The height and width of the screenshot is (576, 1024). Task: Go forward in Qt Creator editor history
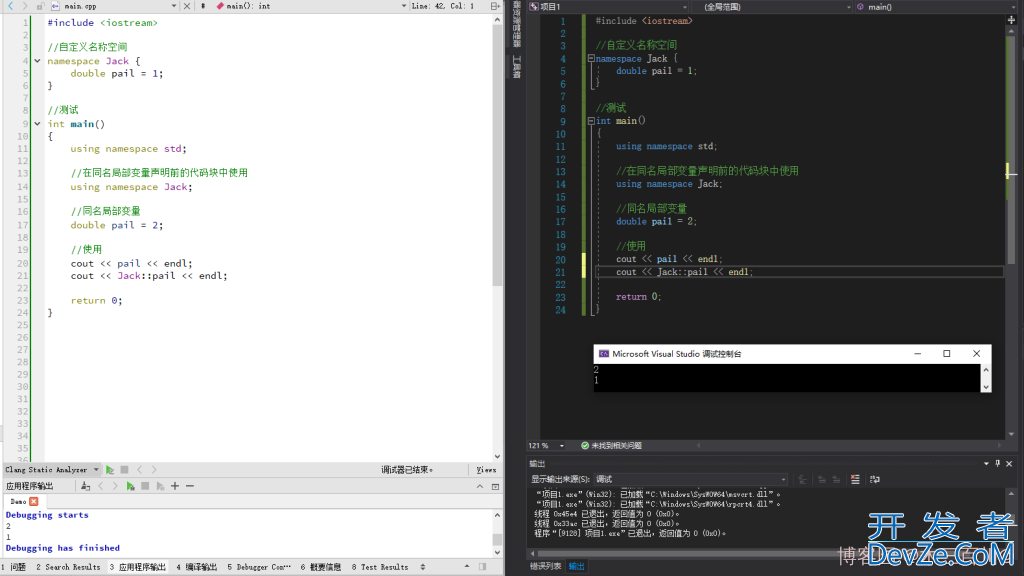point(25,6)
